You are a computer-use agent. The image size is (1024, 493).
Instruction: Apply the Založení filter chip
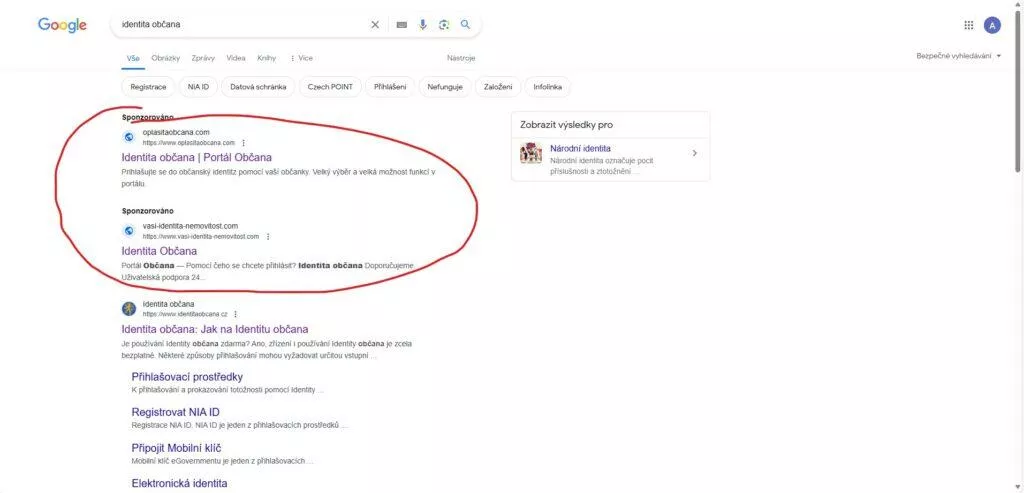pos(498,87)
